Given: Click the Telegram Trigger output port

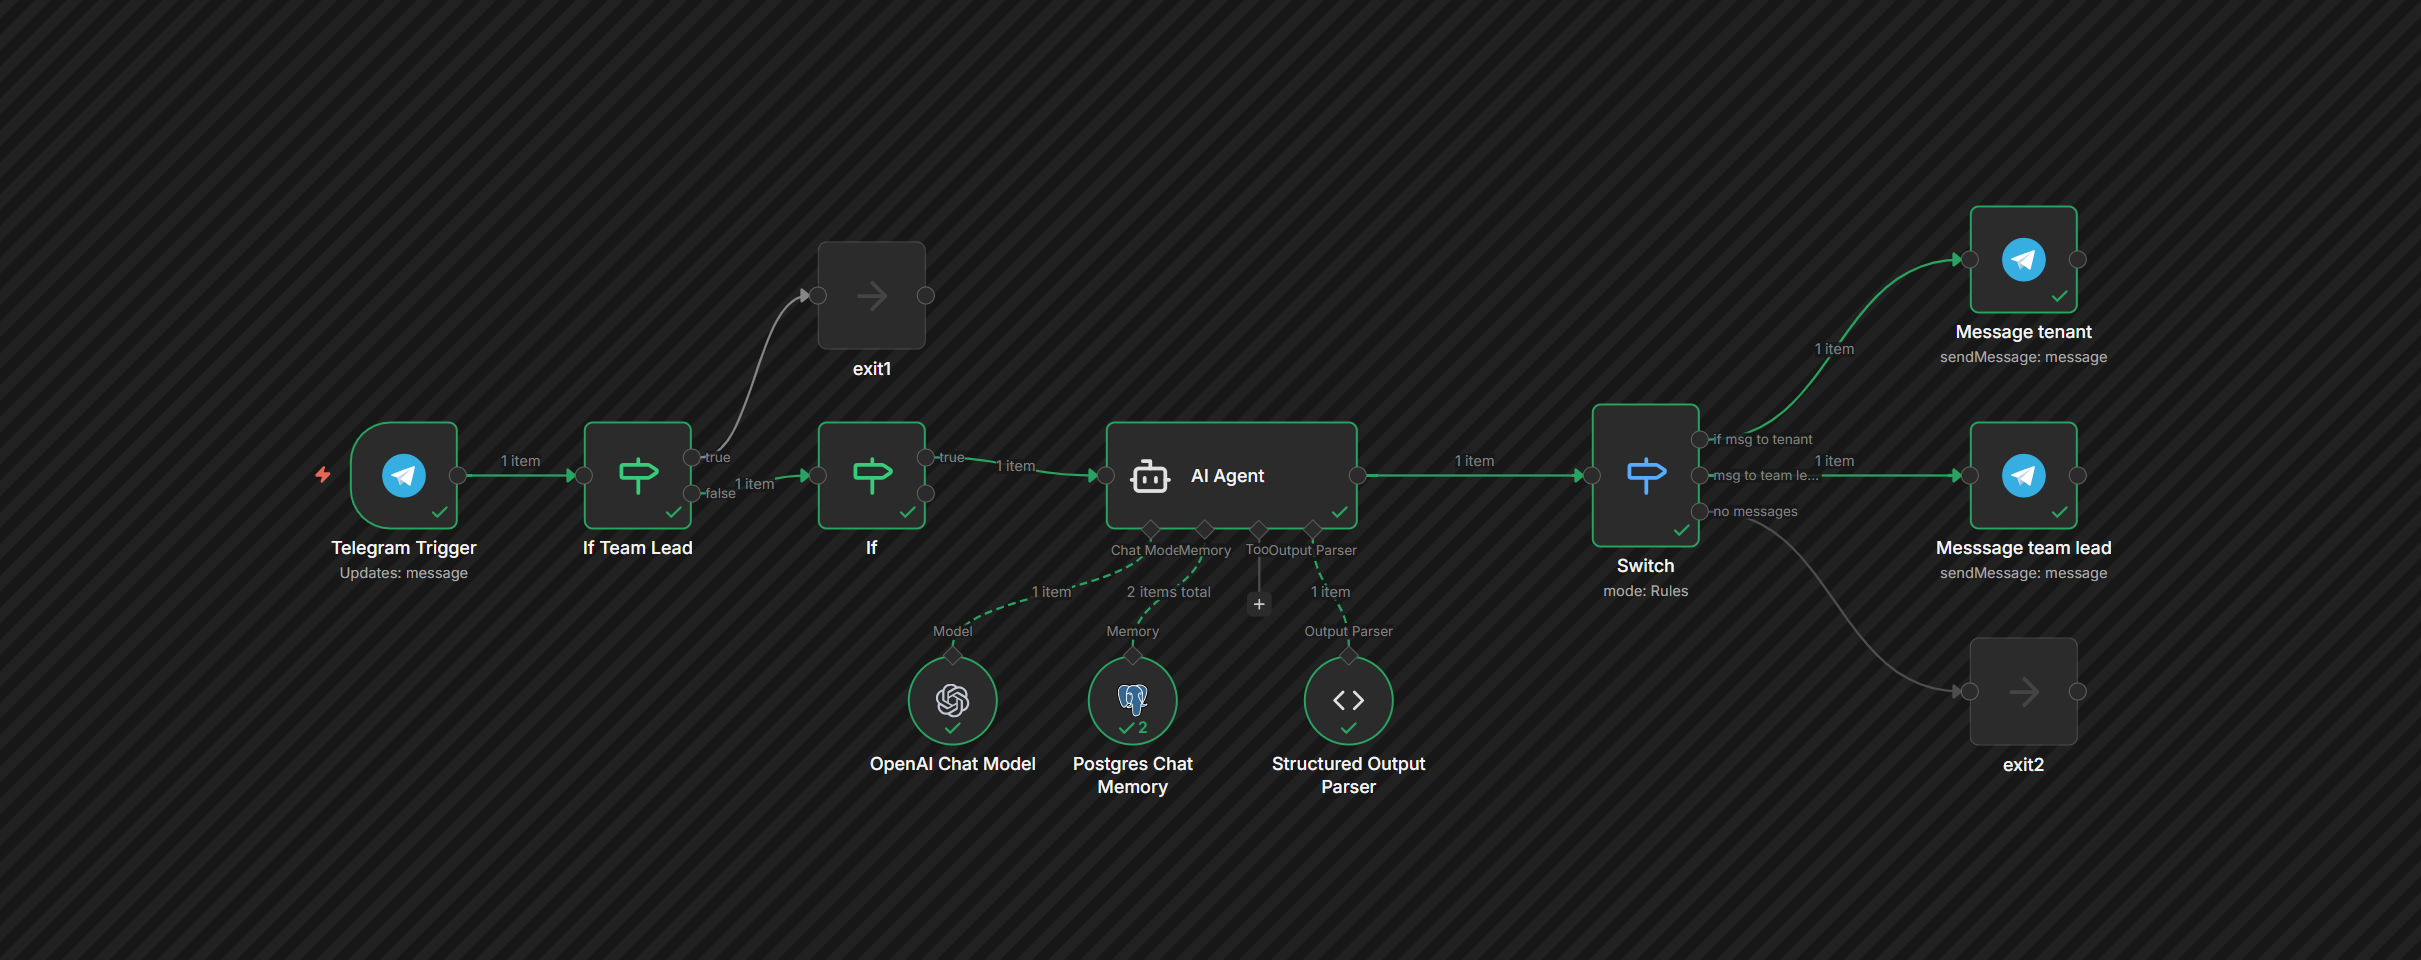Looking at the screenshot, I should coord(458,476).
